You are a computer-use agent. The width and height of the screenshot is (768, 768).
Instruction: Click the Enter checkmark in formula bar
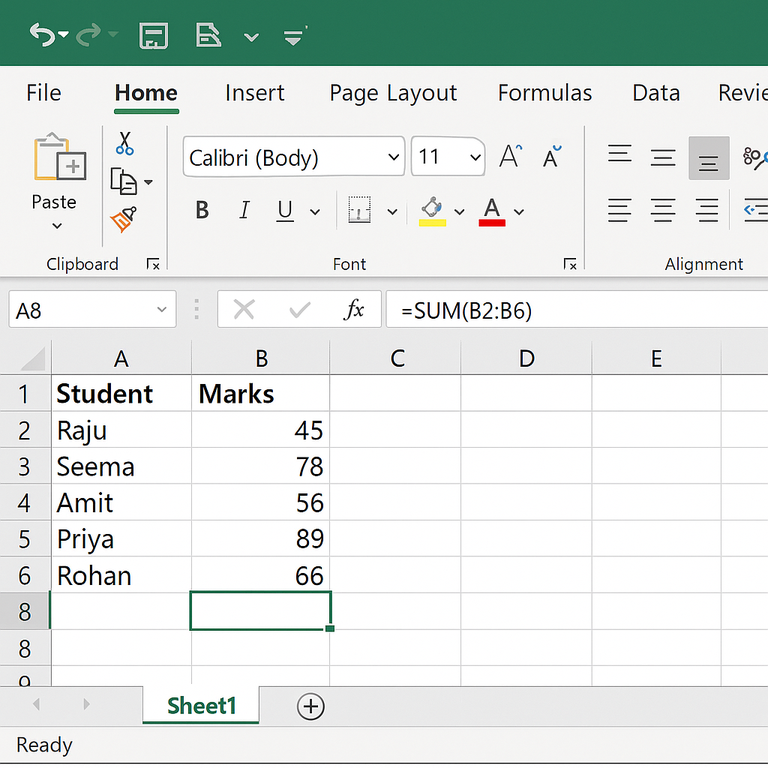300,310
